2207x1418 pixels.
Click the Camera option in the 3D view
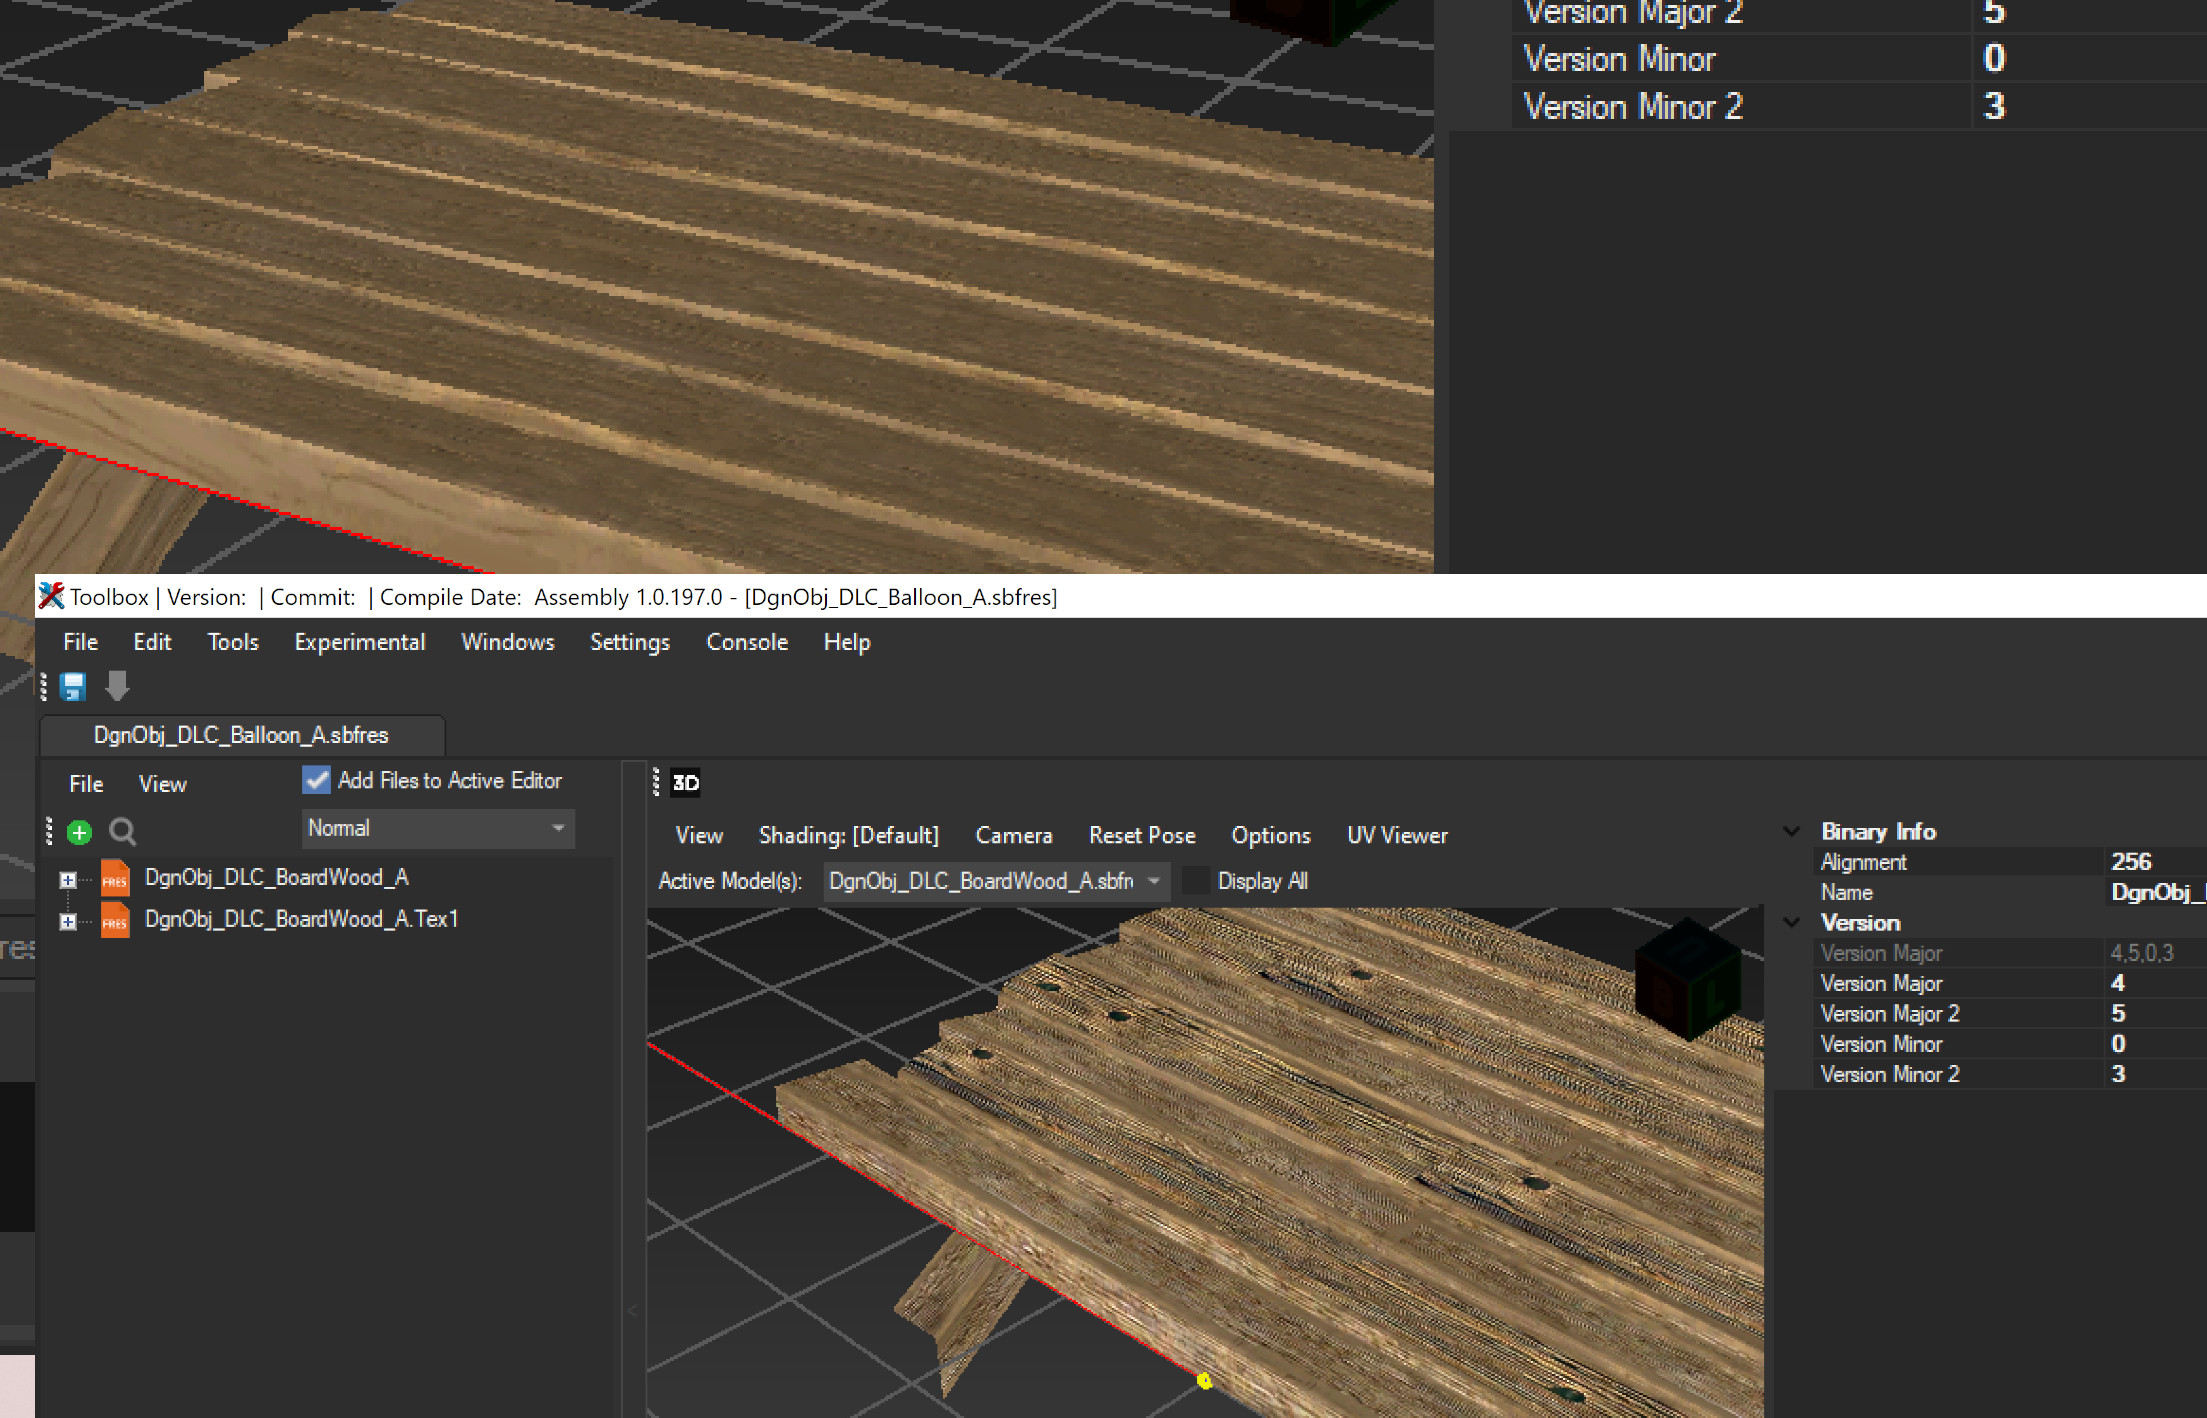point(1013,835)
